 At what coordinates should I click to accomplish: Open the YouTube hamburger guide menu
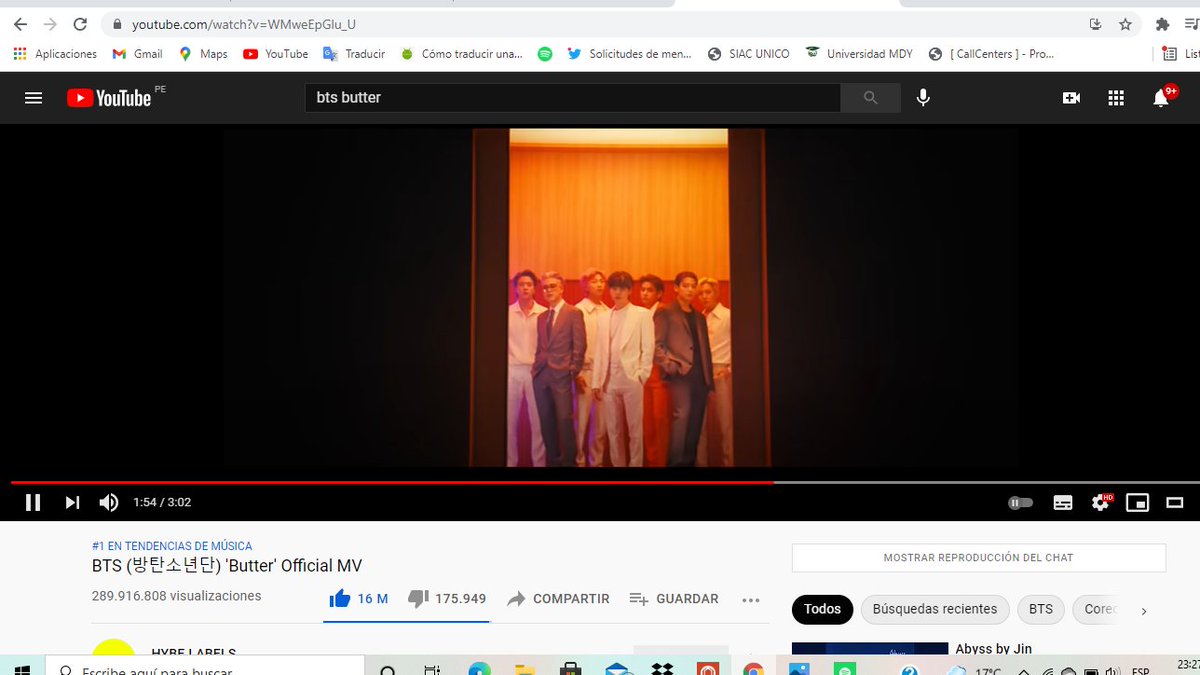point(33,97)
